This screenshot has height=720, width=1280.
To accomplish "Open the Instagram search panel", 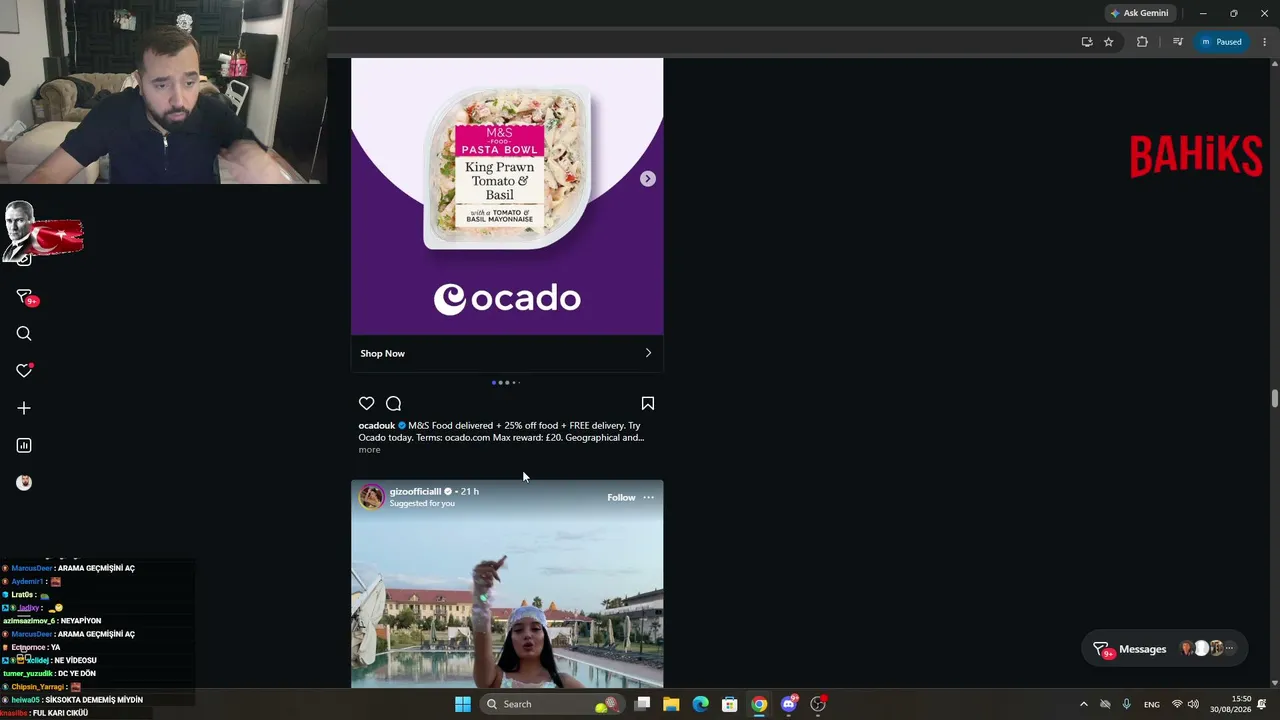I will pyautogui.click(x=24, y=334).
